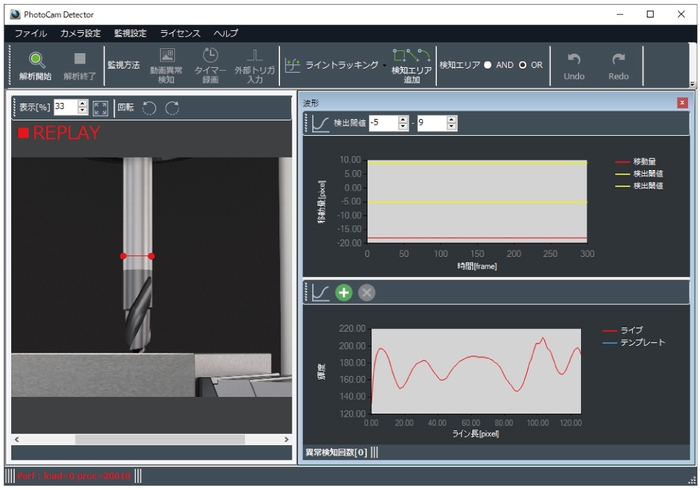Rotate image counterclockwise
The width and height of the screenshot is (700, 490).
coord(149,108)
